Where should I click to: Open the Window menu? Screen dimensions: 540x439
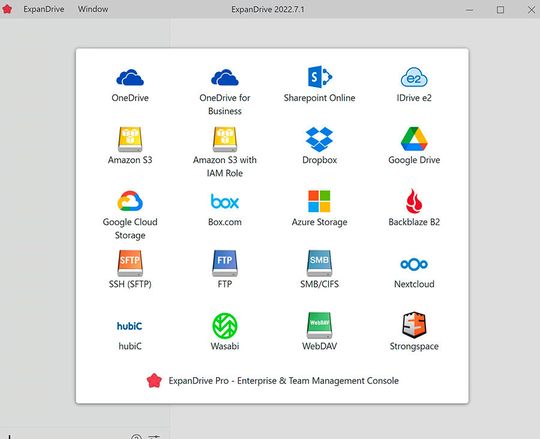click(x=93, y=9)
